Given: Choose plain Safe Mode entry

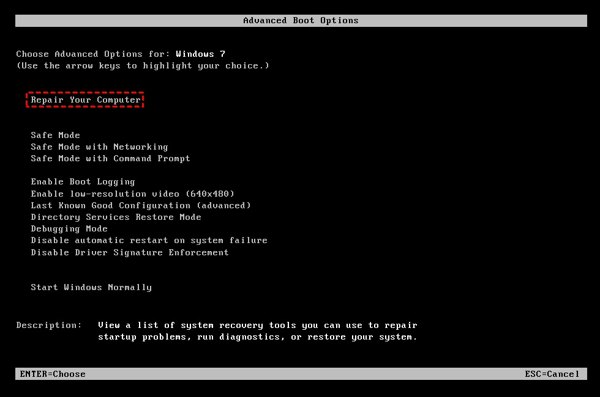Looking at the screenshot, I should click(55, 135).
